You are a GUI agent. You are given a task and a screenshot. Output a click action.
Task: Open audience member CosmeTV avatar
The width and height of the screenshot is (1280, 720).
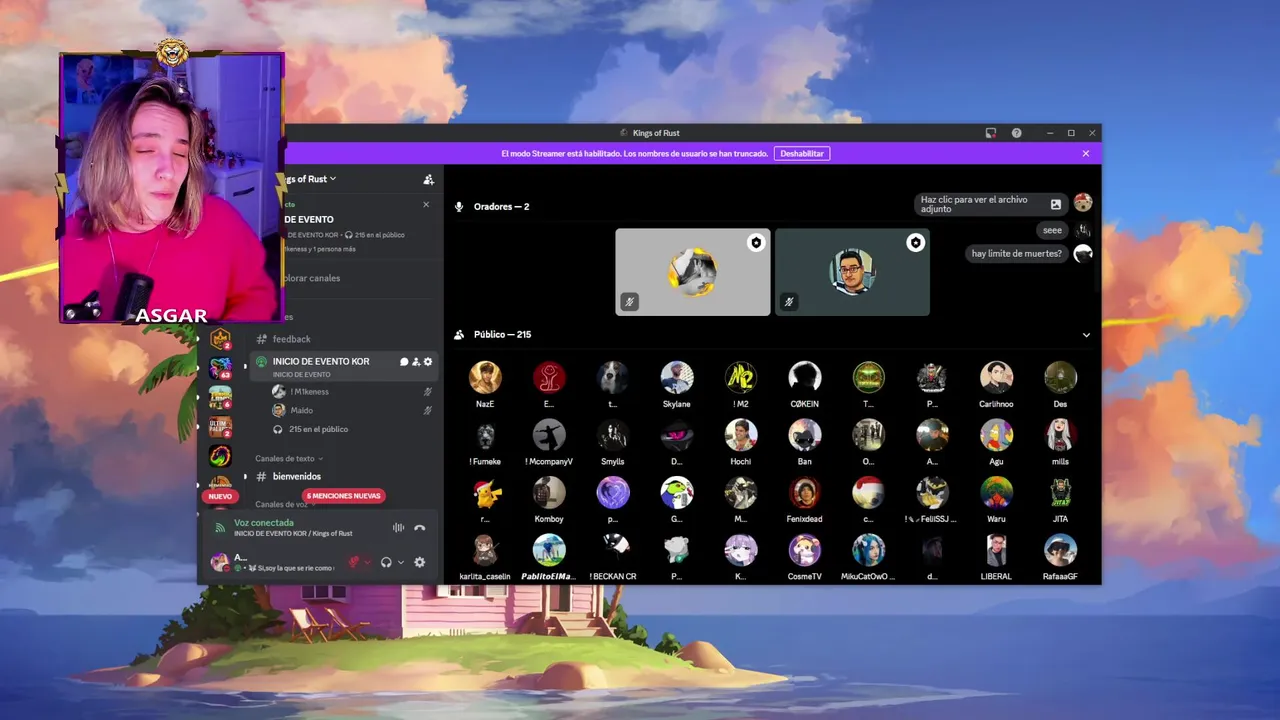(805, 550)
